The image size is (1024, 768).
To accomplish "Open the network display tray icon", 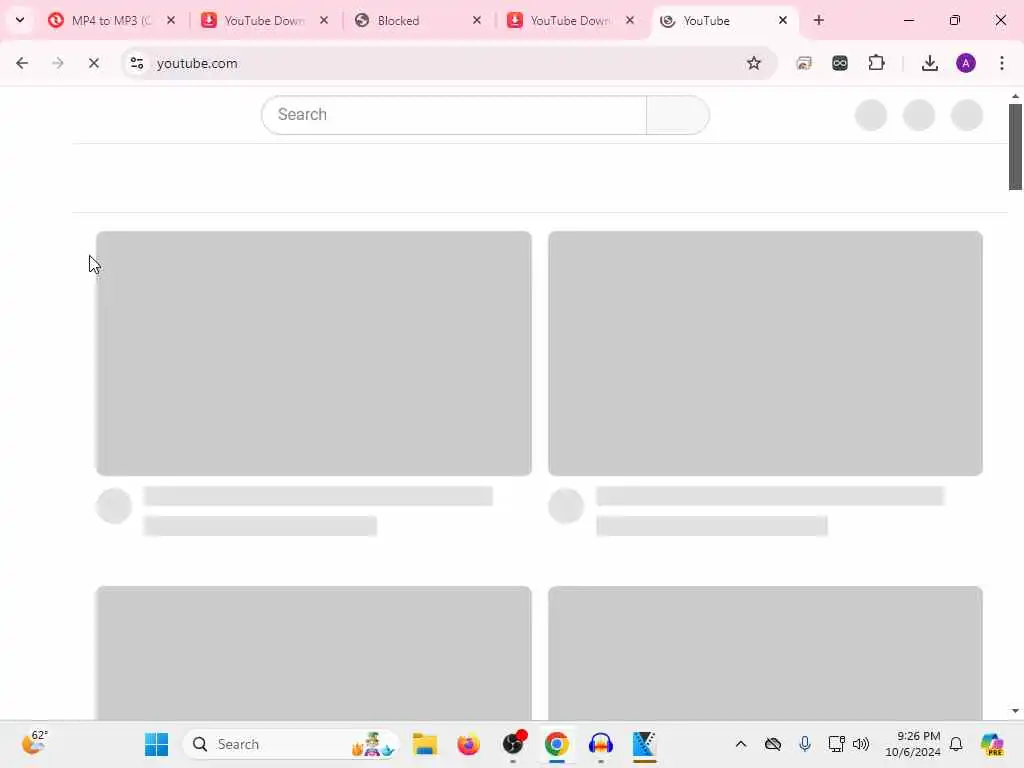I will point(837,744).
